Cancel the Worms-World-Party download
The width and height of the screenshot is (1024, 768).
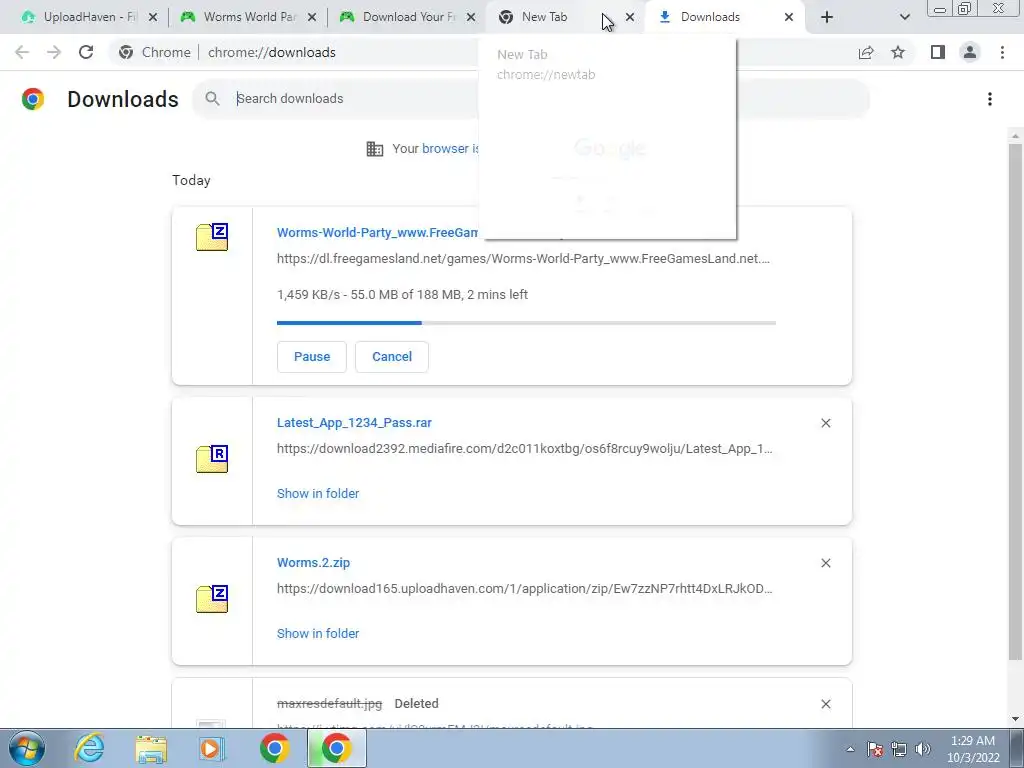[392, 357]
